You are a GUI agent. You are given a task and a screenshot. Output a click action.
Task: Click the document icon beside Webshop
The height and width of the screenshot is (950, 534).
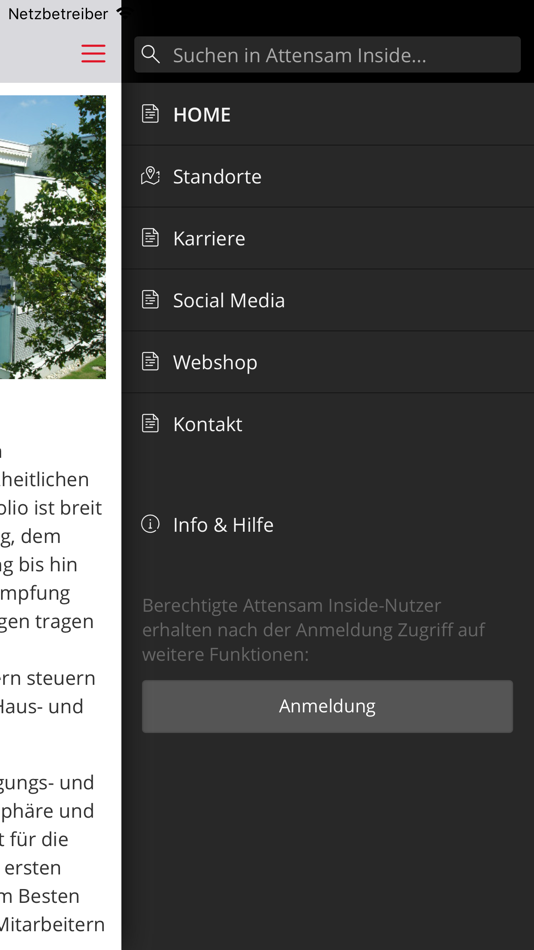(150, 361)
